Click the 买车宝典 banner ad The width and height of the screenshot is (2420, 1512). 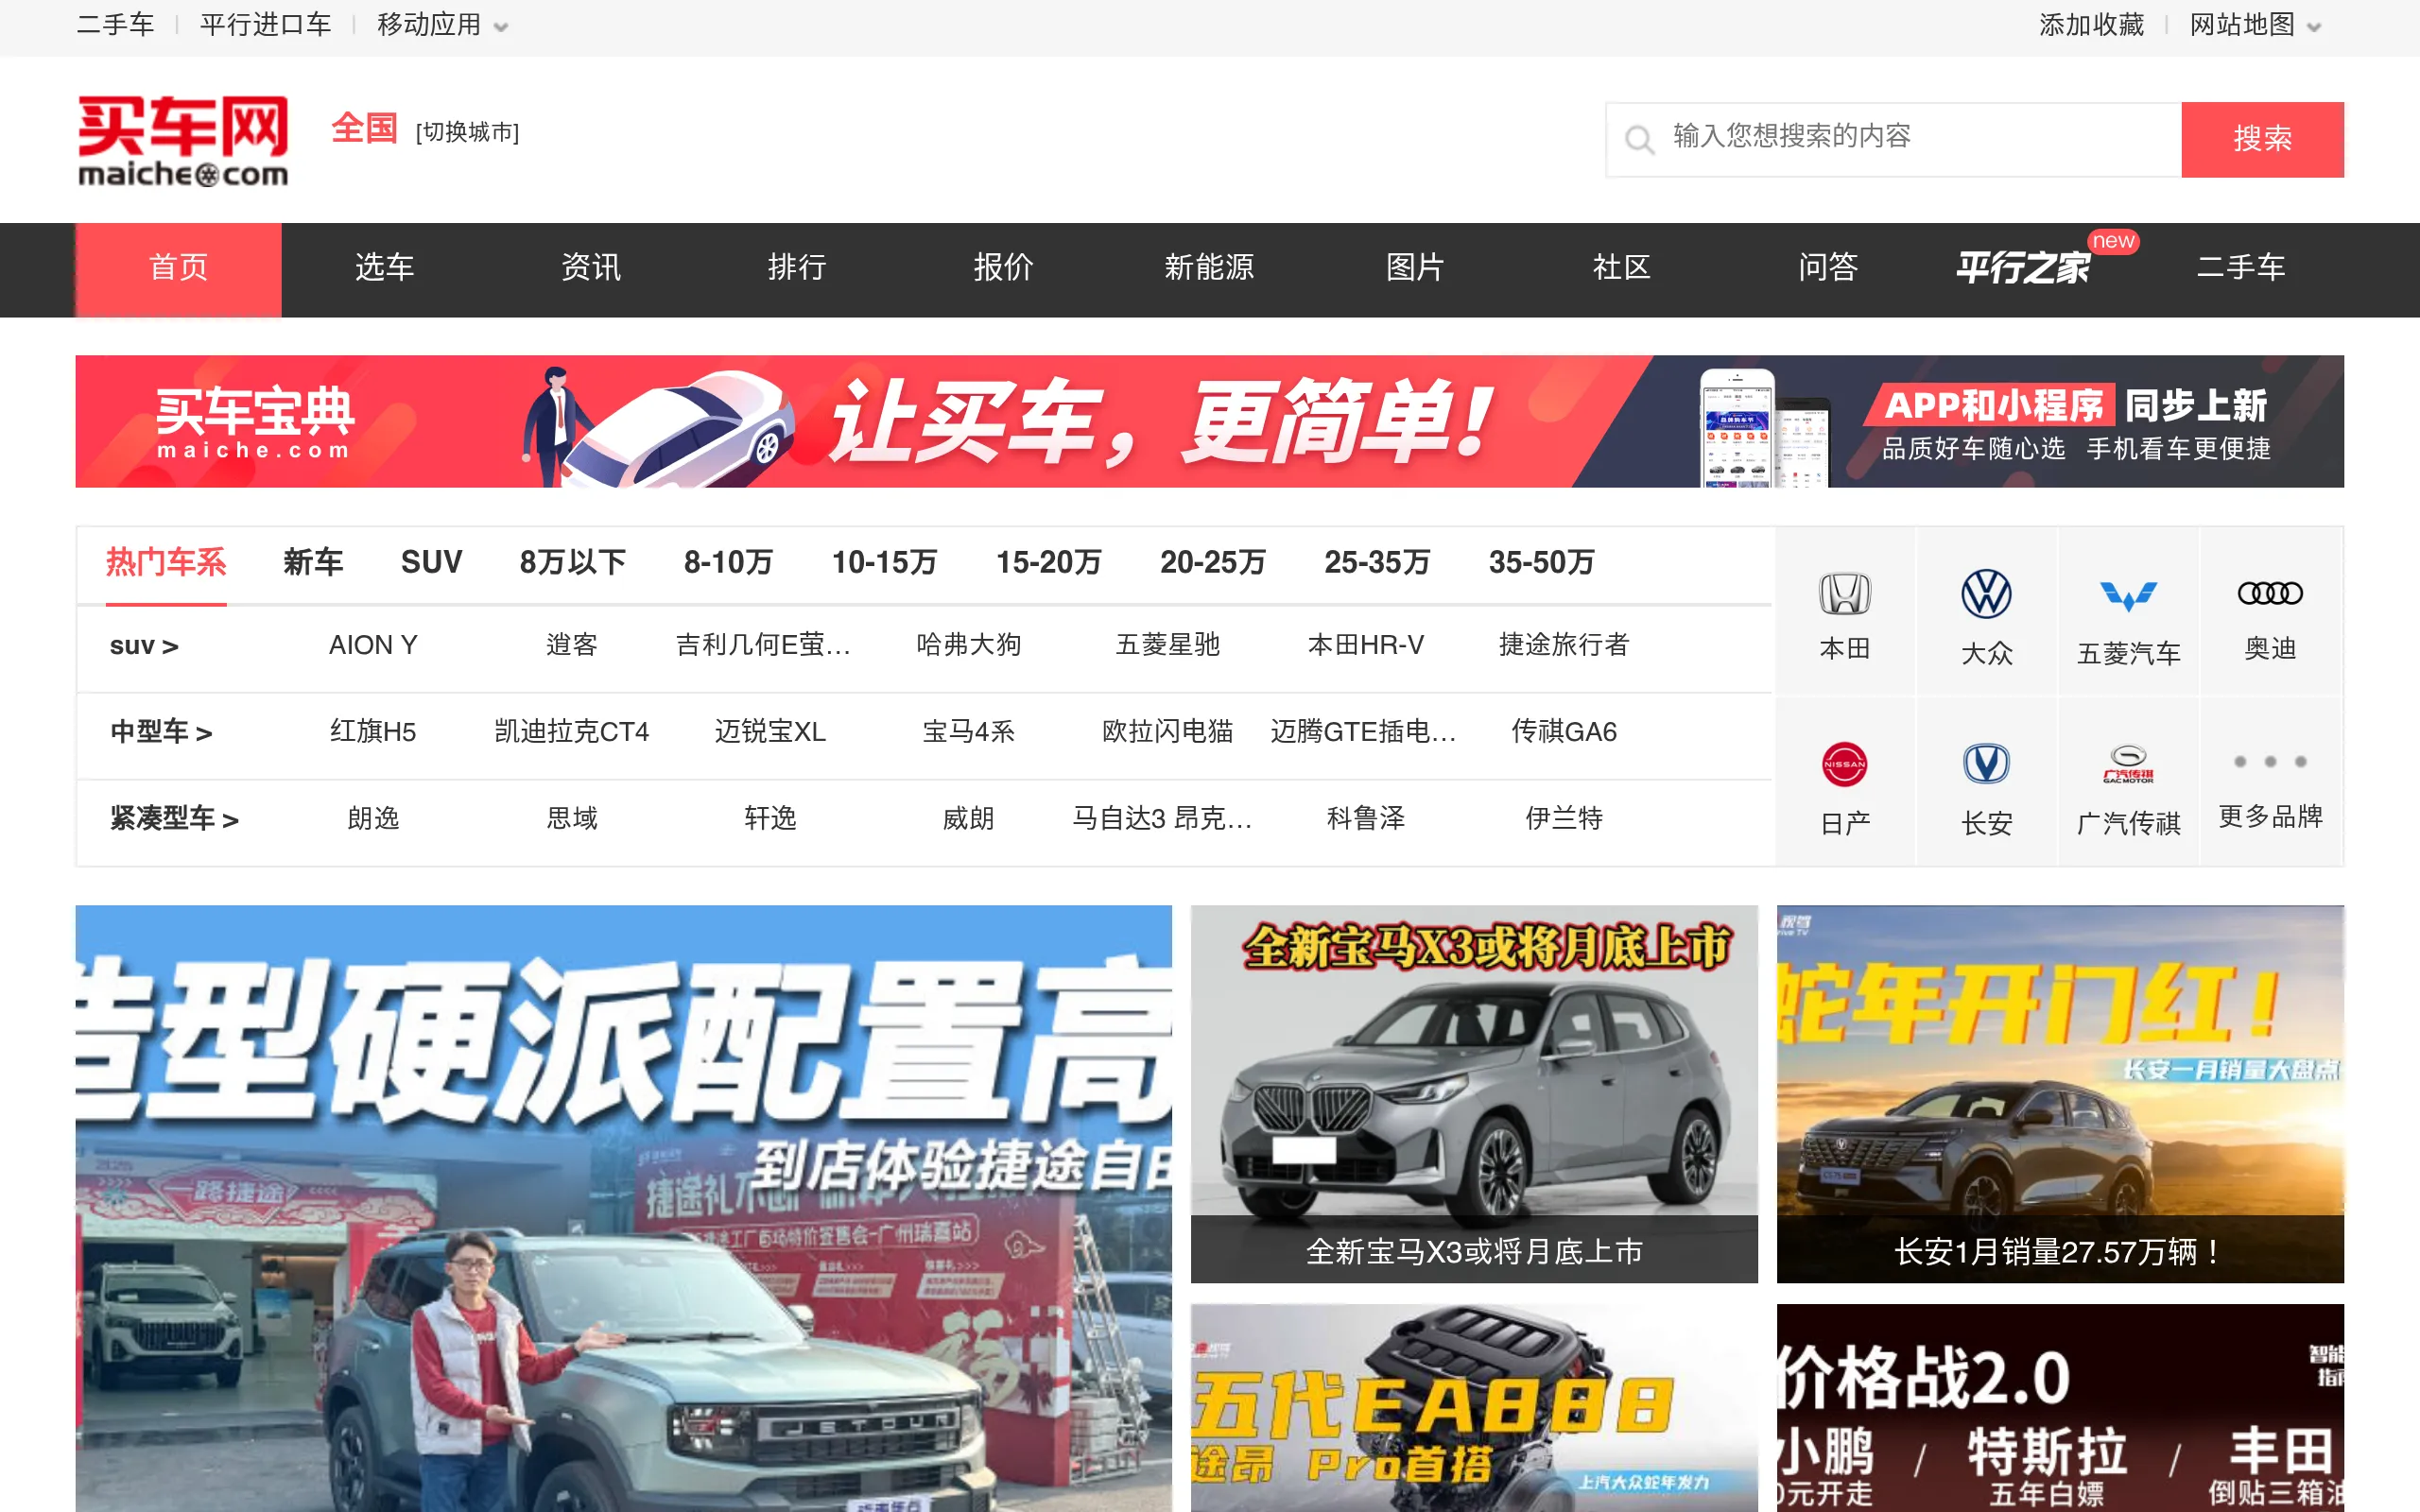[1209, 421]
